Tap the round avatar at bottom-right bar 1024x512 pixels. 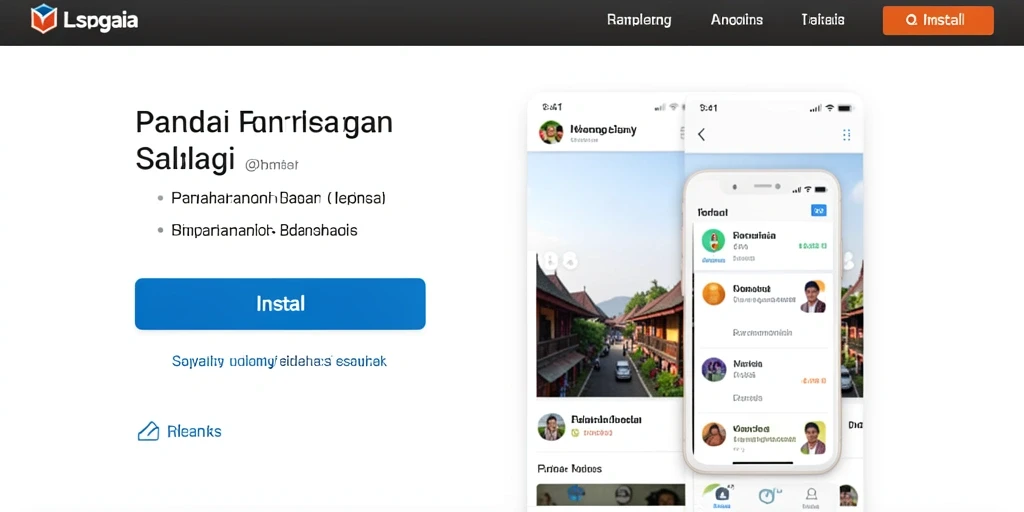click(x=848, y=495)
